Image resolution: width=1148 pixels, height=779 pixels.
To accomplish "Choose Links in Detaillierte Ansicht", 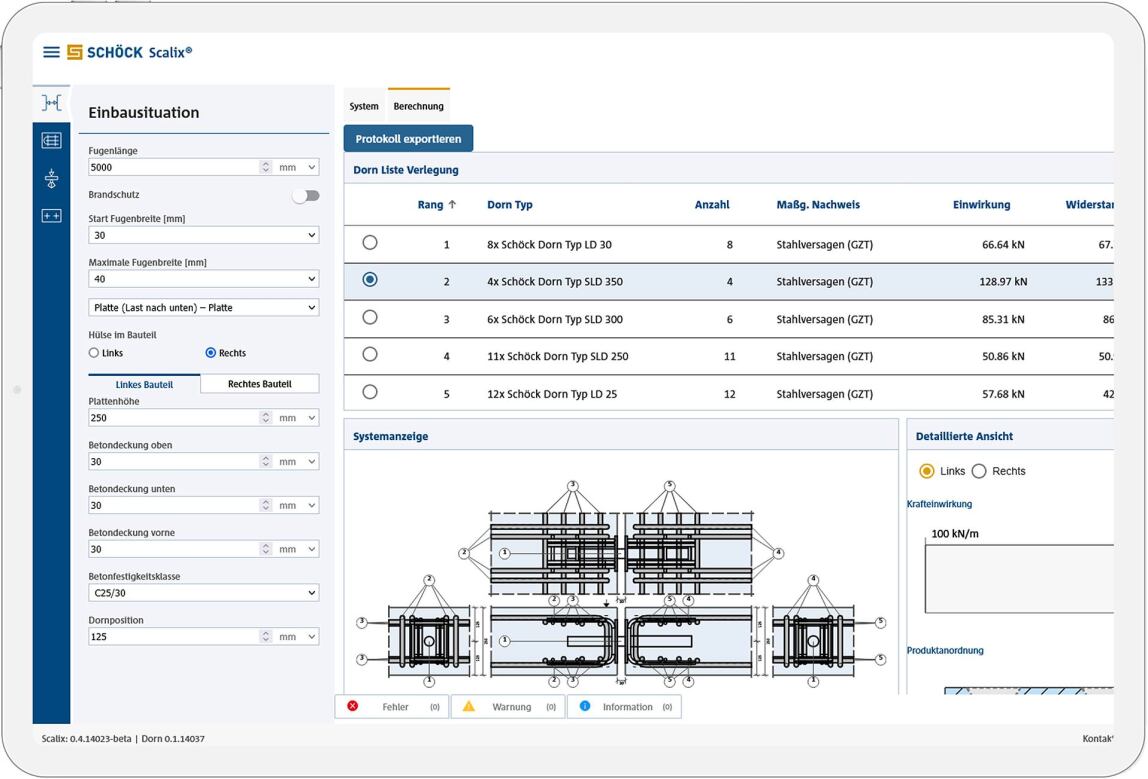I will [927, 471].
